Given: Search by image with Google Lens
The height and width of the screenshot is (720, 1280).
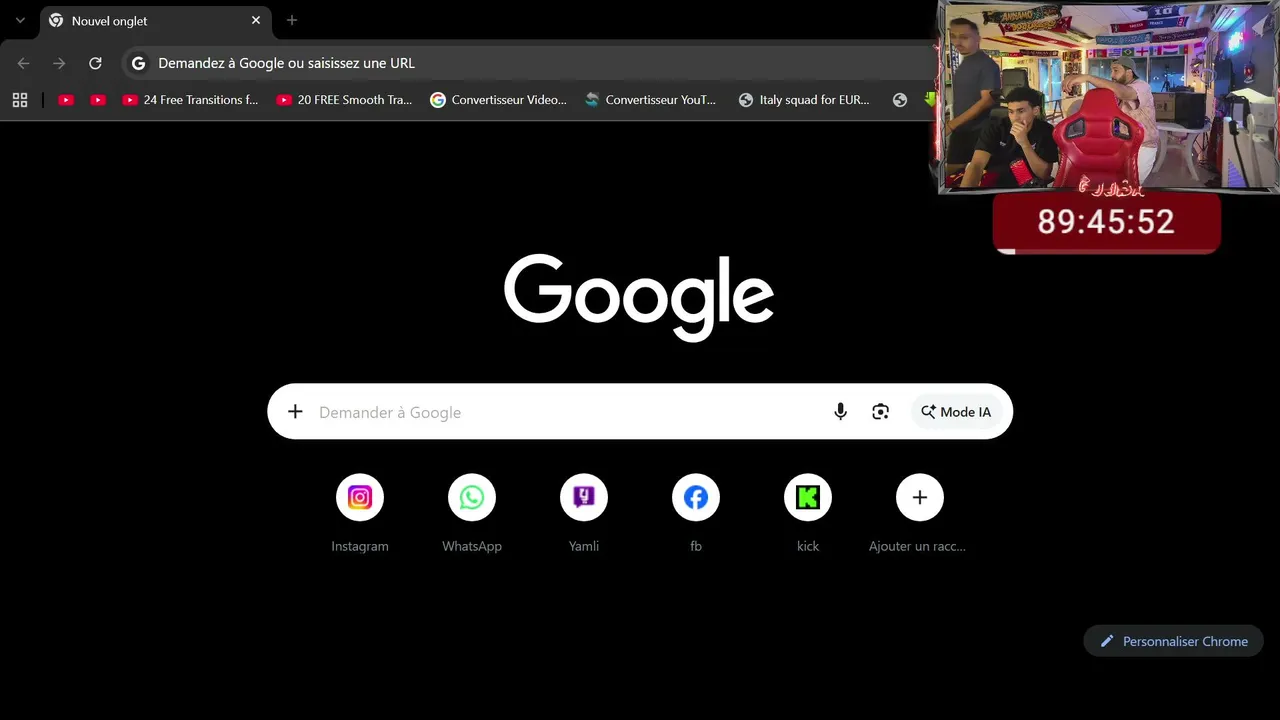Looking at the screenshot, I should 880,411.
